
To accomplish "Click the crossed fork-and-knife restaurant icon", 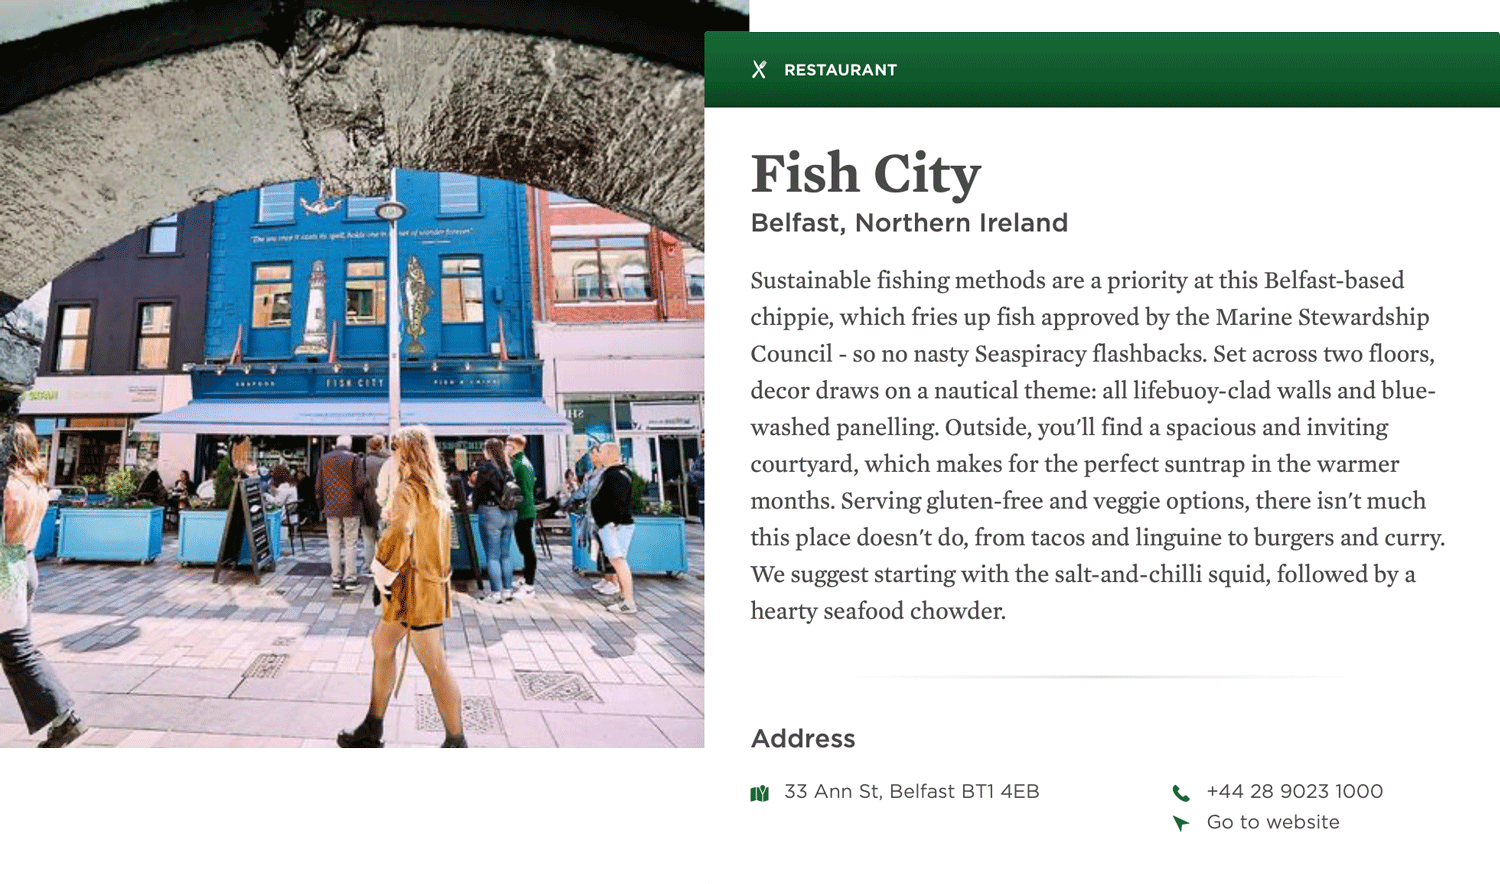I will (759, 70).
